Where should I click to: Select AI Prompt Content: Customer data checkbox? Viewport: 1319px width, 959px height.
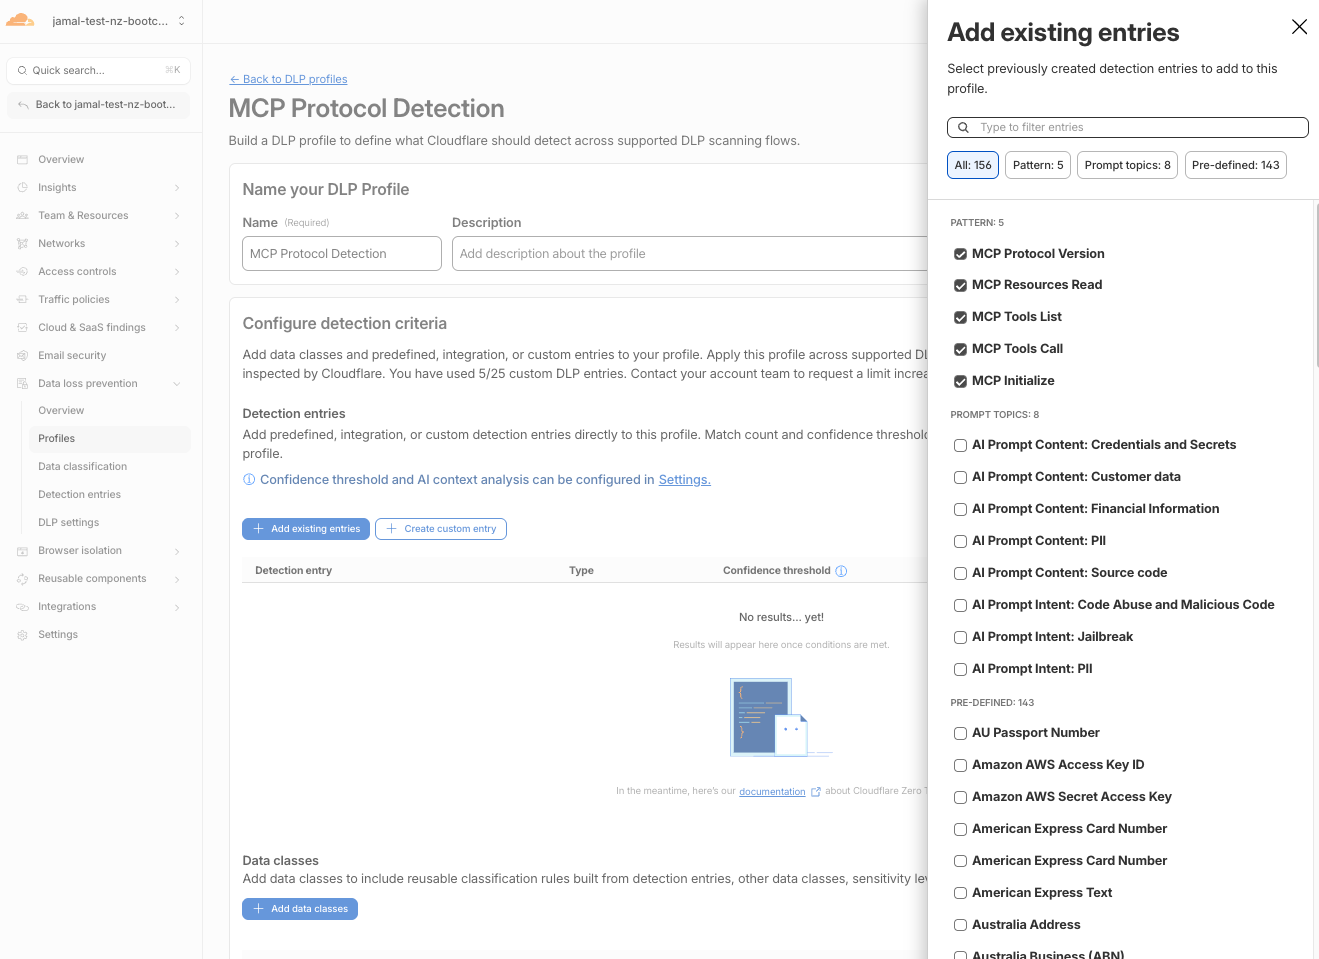coord(960,478)
